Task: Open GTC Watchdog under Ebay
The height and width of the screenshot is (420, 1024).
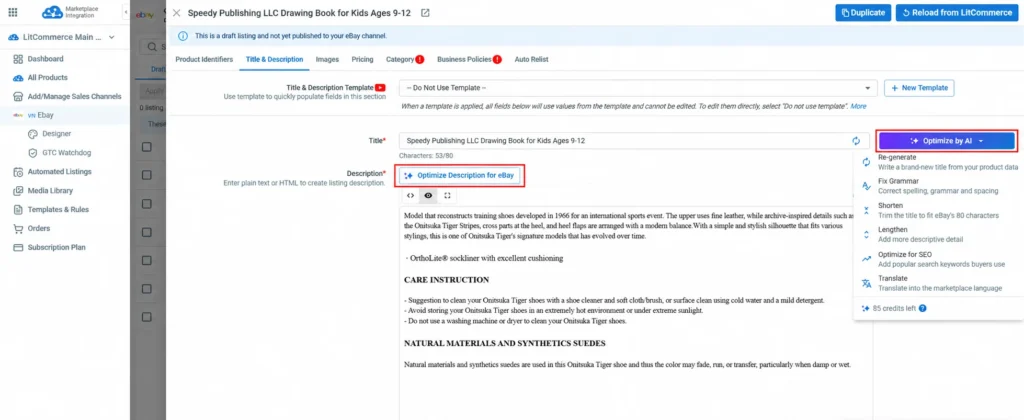Action: tap(65, 153)
